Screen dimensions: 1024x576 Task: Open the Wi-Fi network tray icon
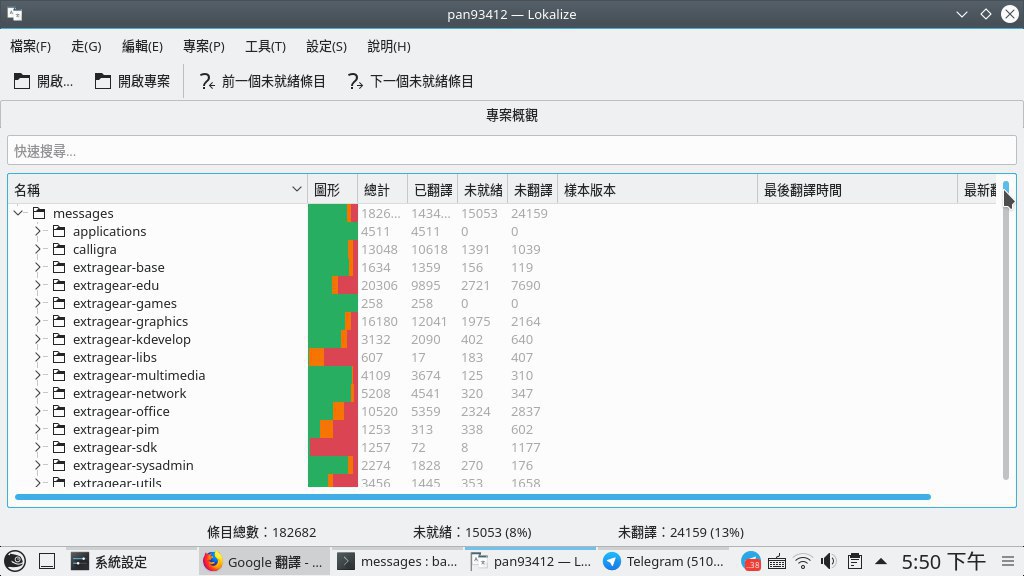pyautogui.click(x=803, y=561)
